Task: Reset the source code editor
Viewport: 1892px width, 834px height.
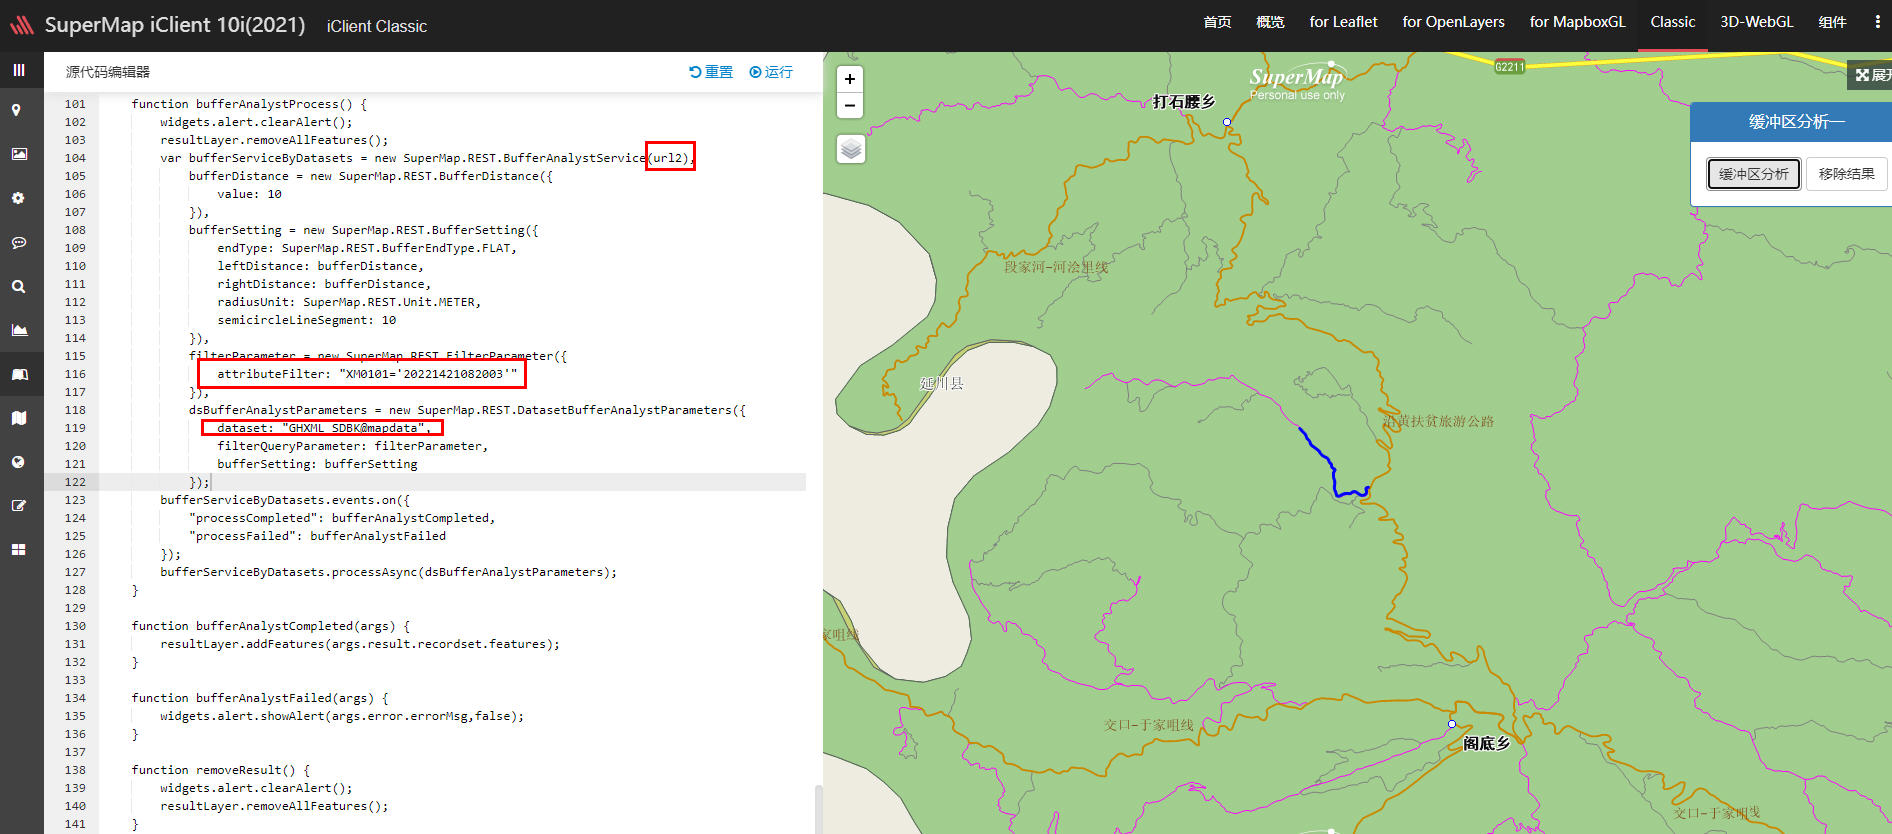Action: click(x=711, y=72)
